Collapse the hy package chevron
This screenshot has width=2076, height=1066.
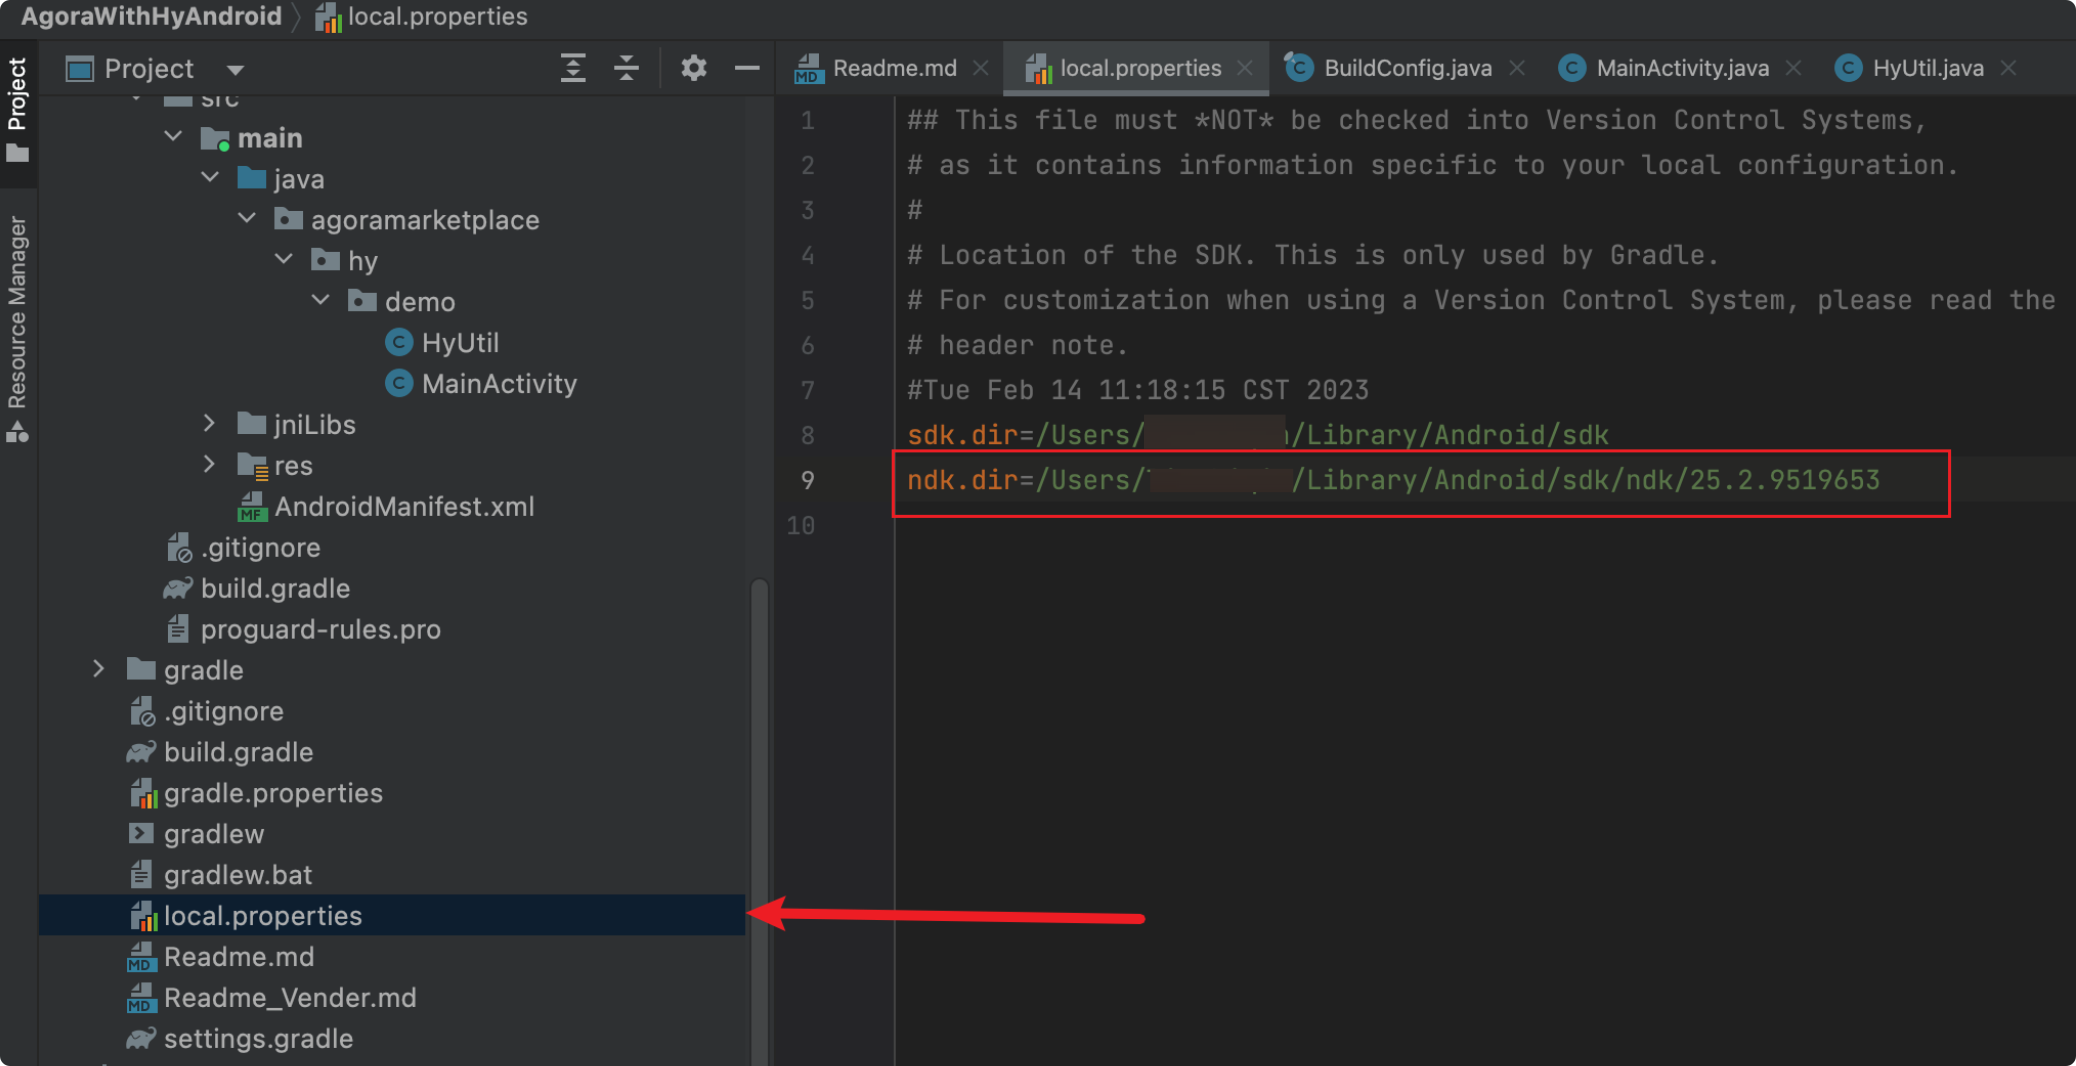click(x=284, y=259)
